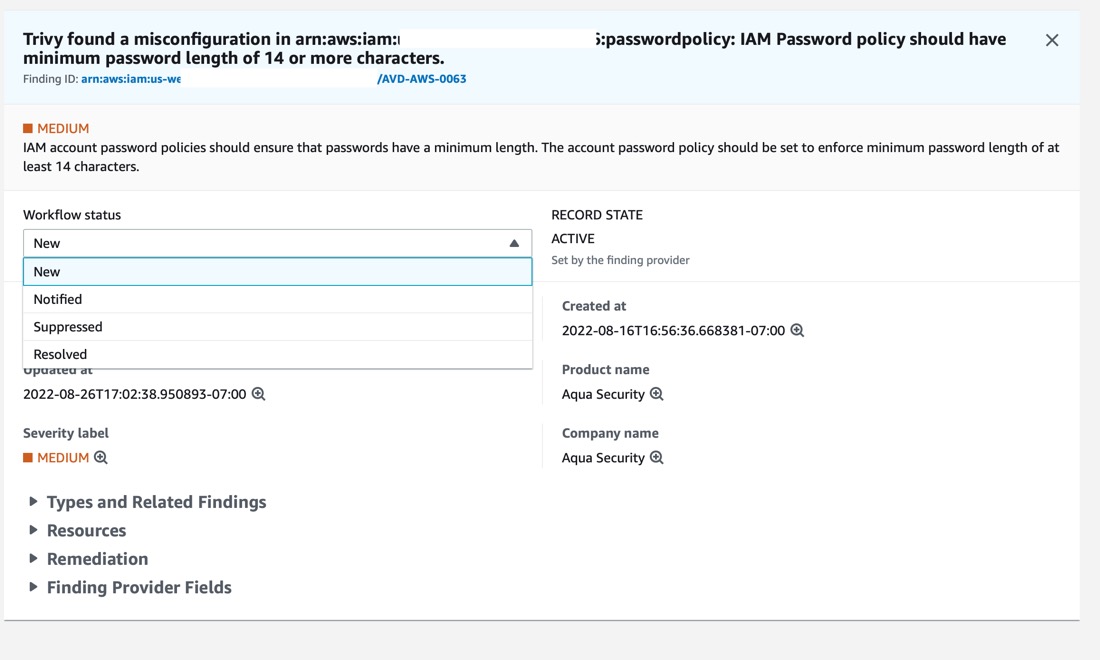Click the ACTIVE record state text
This screenshot has width=1100, height=660.
(x=573, y=238)
